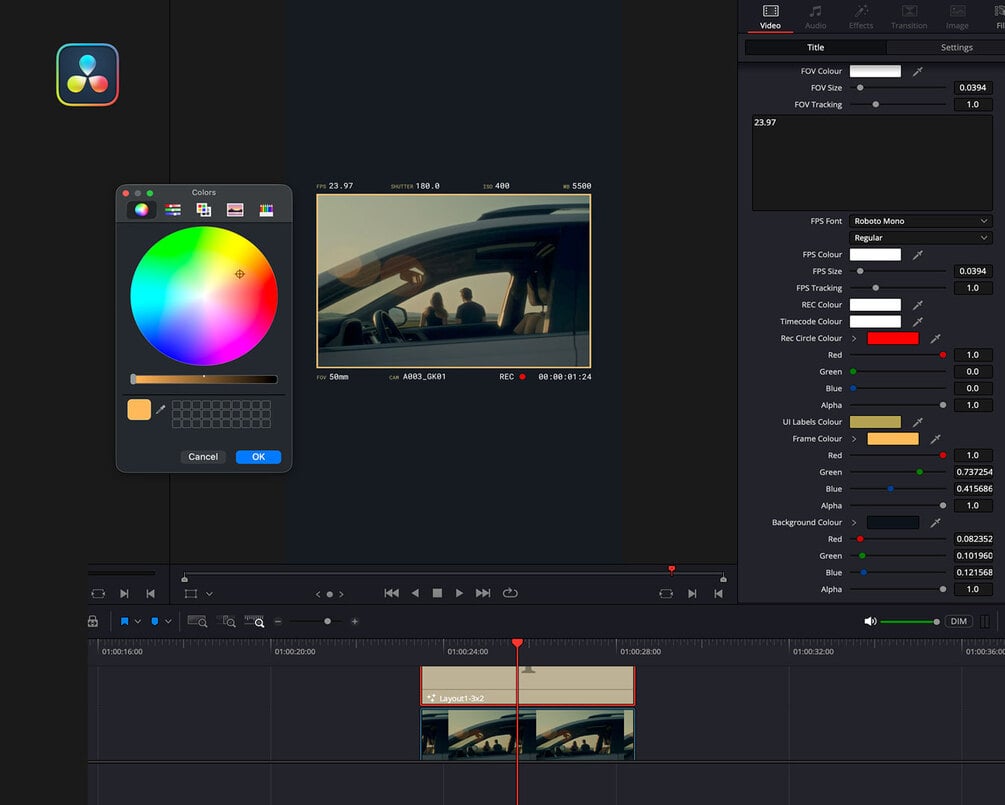This screenshot has width=1005, height=805.
Task: Open the Video inspector tab
Action: pyautogui.click(x=770, y=17)
